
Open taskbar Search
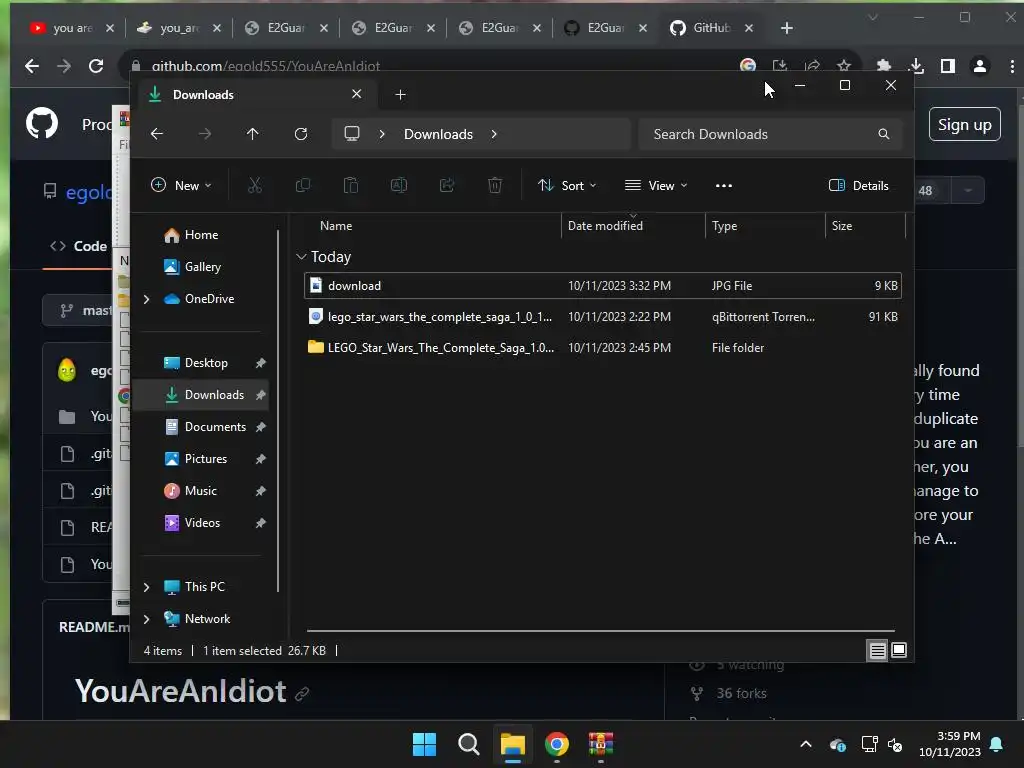coord(468,744)
